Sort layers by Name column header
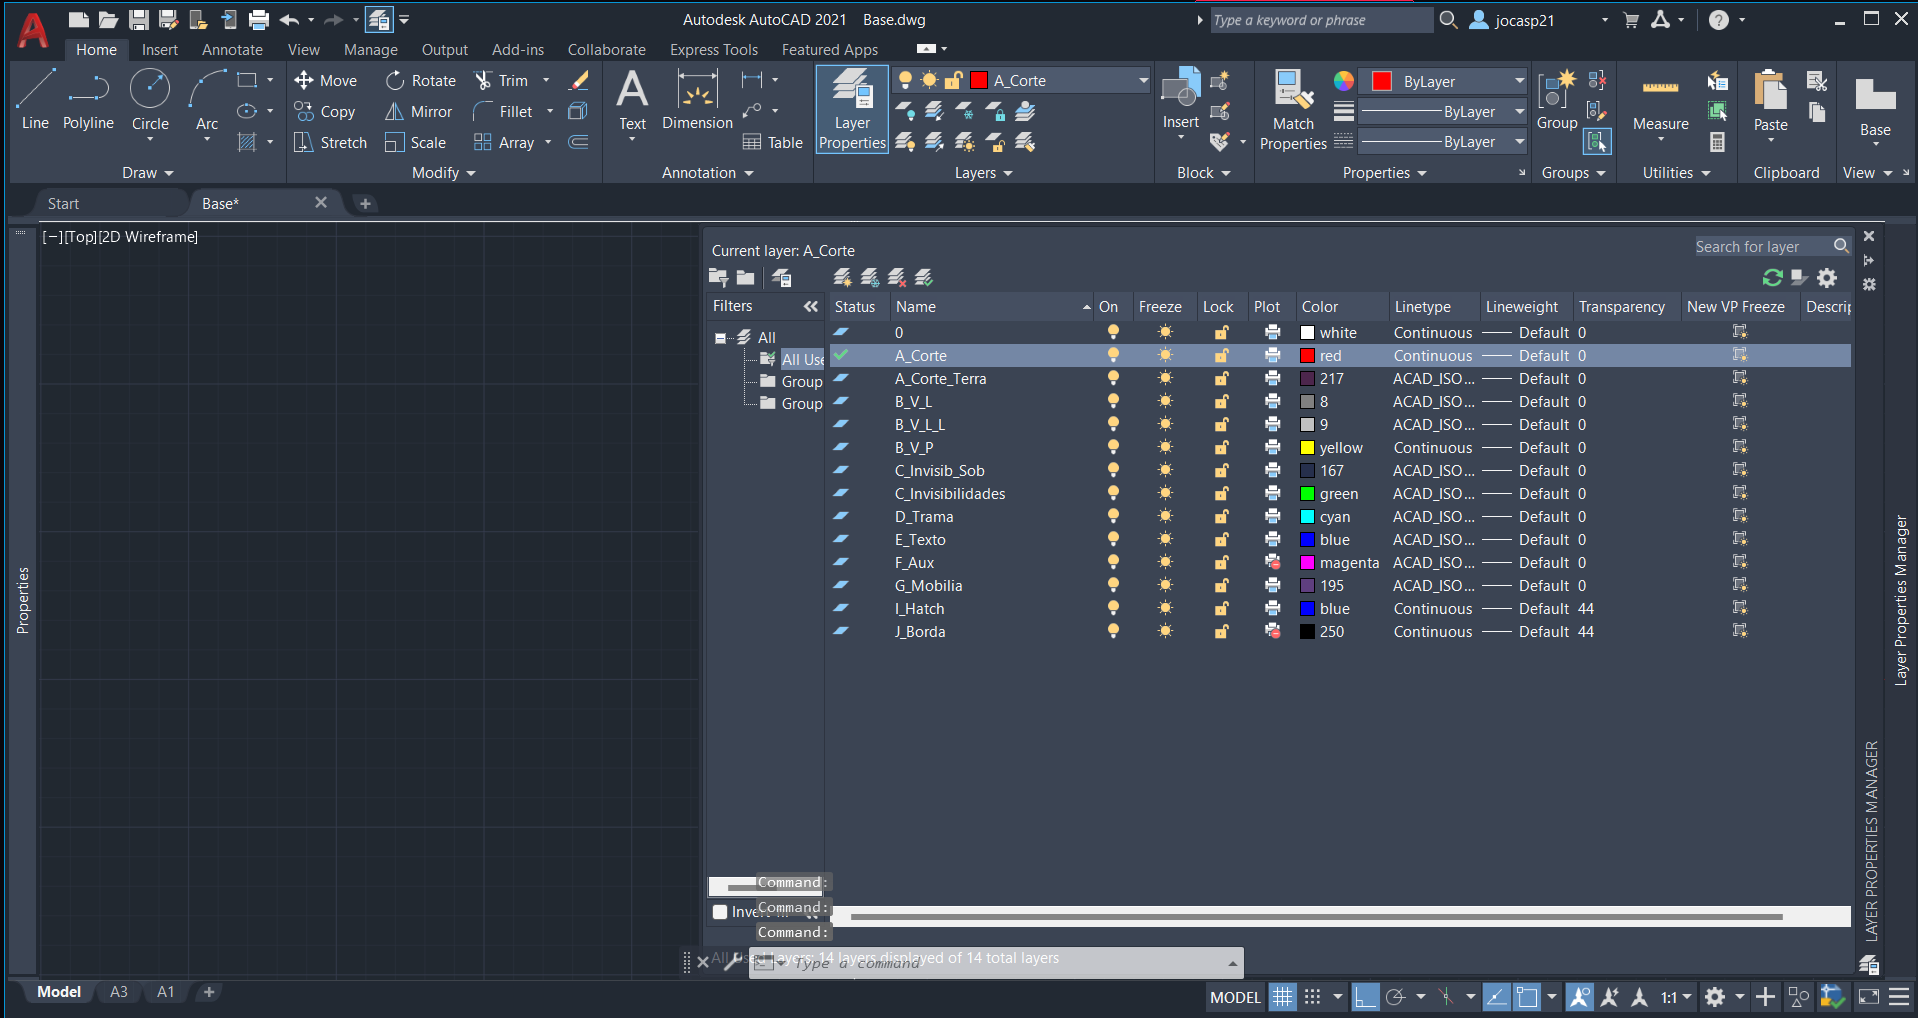The width and height of the screenshot is (1918, 1018). (992, 307)
